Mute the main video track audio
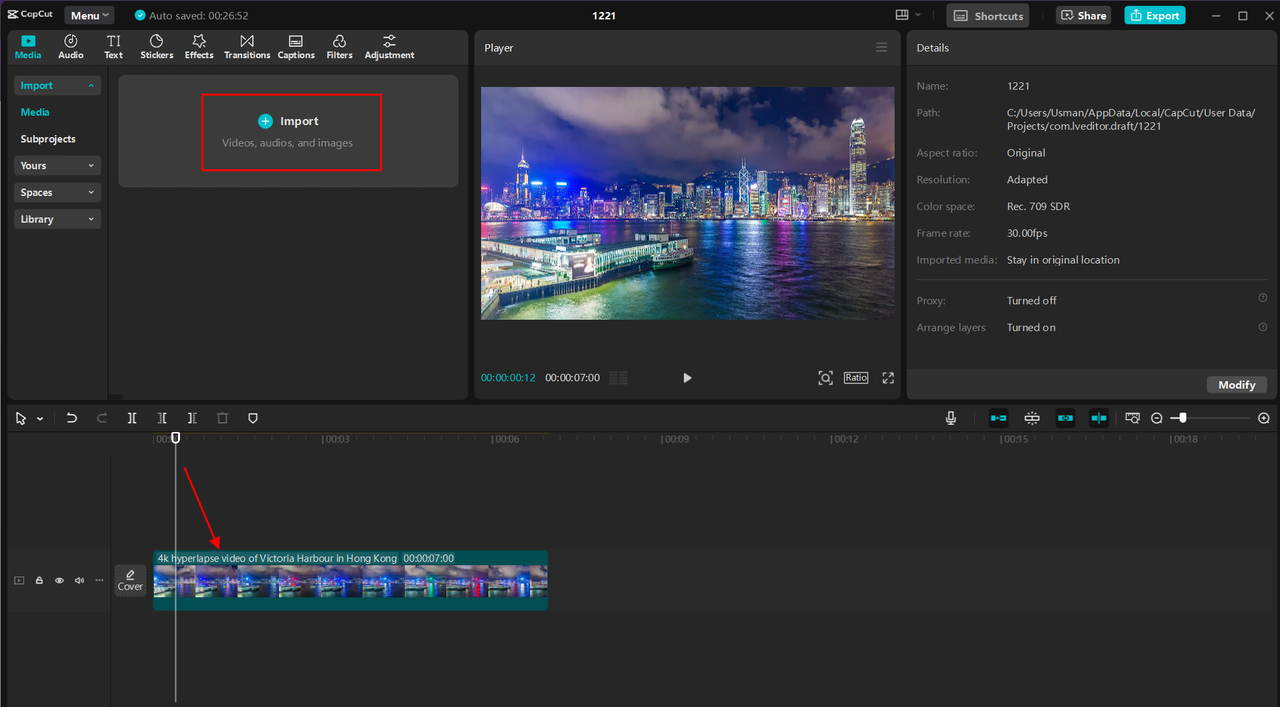This screenshot has width=1280, height=707. pyautogui.click(x=79, y=580)
